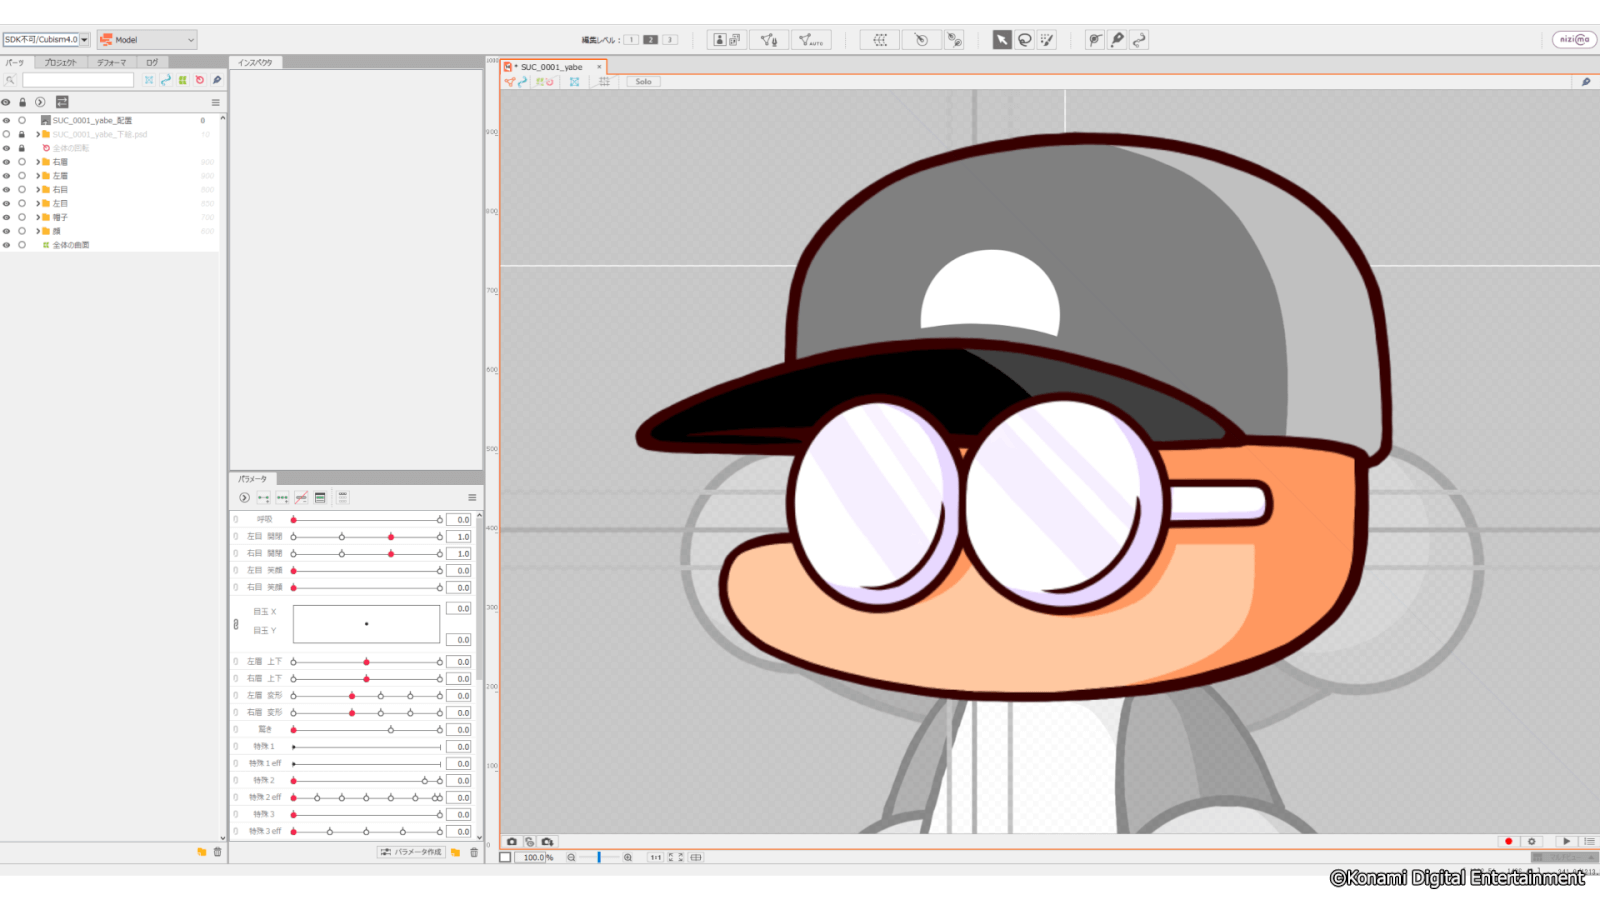Select the manual mesh edit tool
The width and height of the screenshot is (1600, 900).
point(769,40)
